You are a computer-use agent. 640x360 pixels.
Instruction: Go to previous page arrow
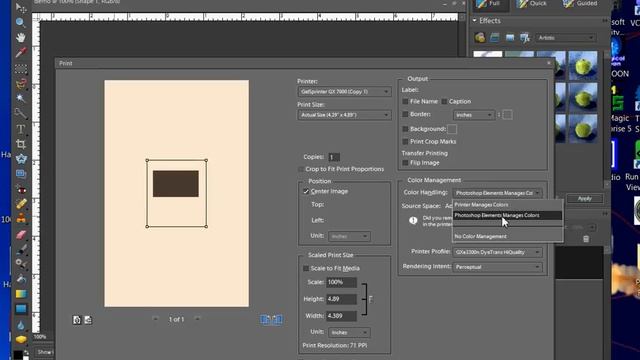click(x=155, y=319)
